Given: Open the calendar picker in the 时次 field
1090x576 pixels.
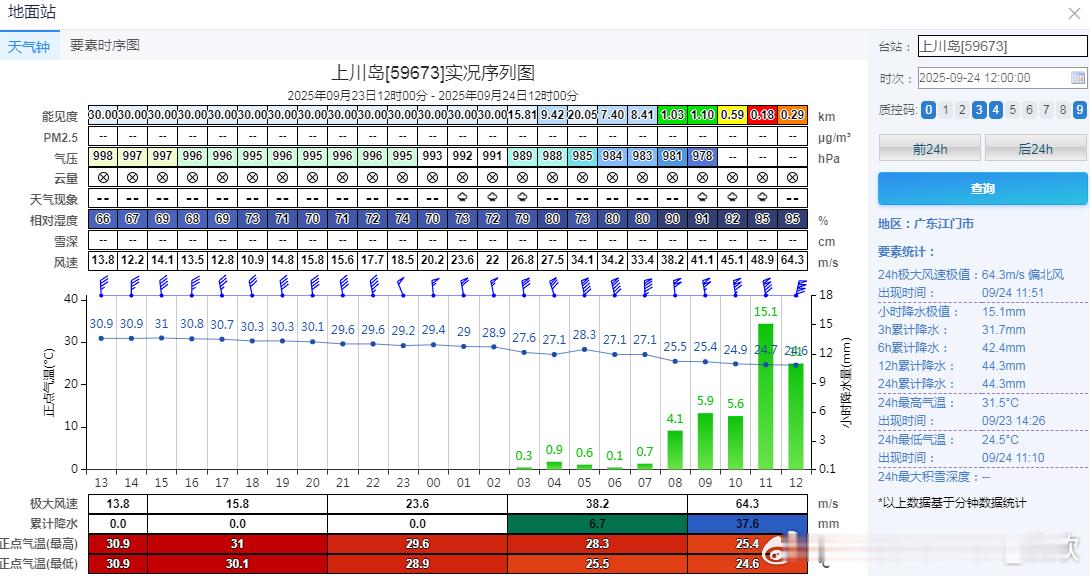Looking at the screenshot, I should tap(1077, 78).
